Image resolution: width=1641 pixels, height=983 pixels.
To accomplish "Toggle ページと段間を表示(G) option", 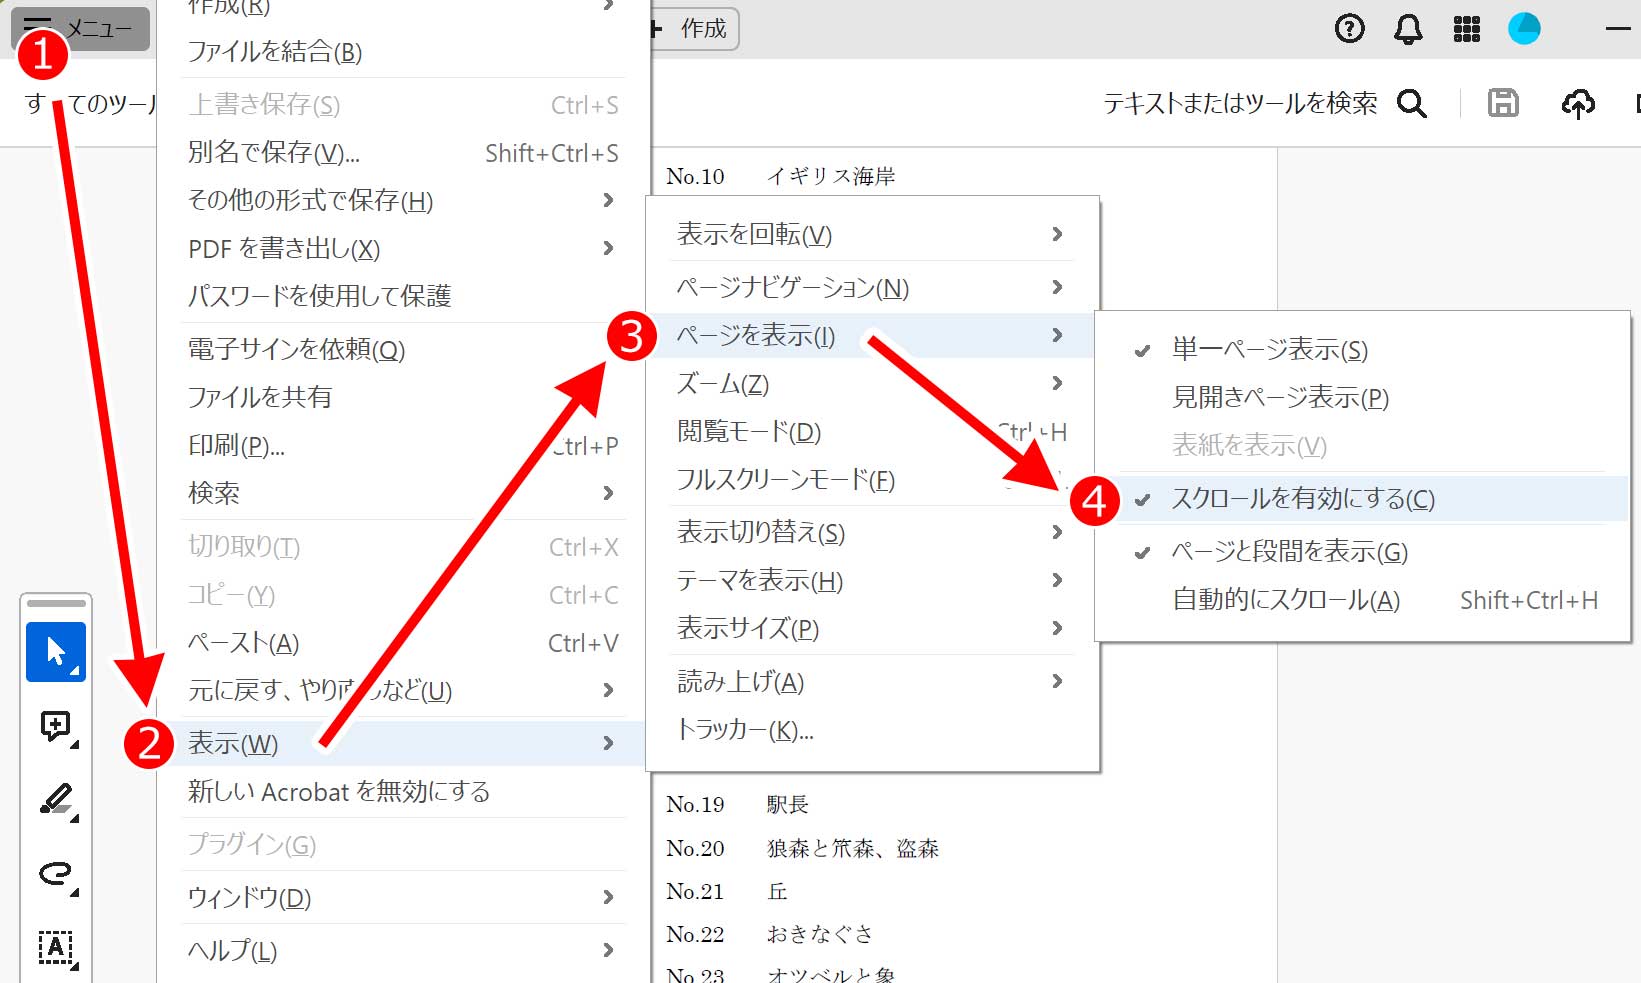I will (1363, 551).
